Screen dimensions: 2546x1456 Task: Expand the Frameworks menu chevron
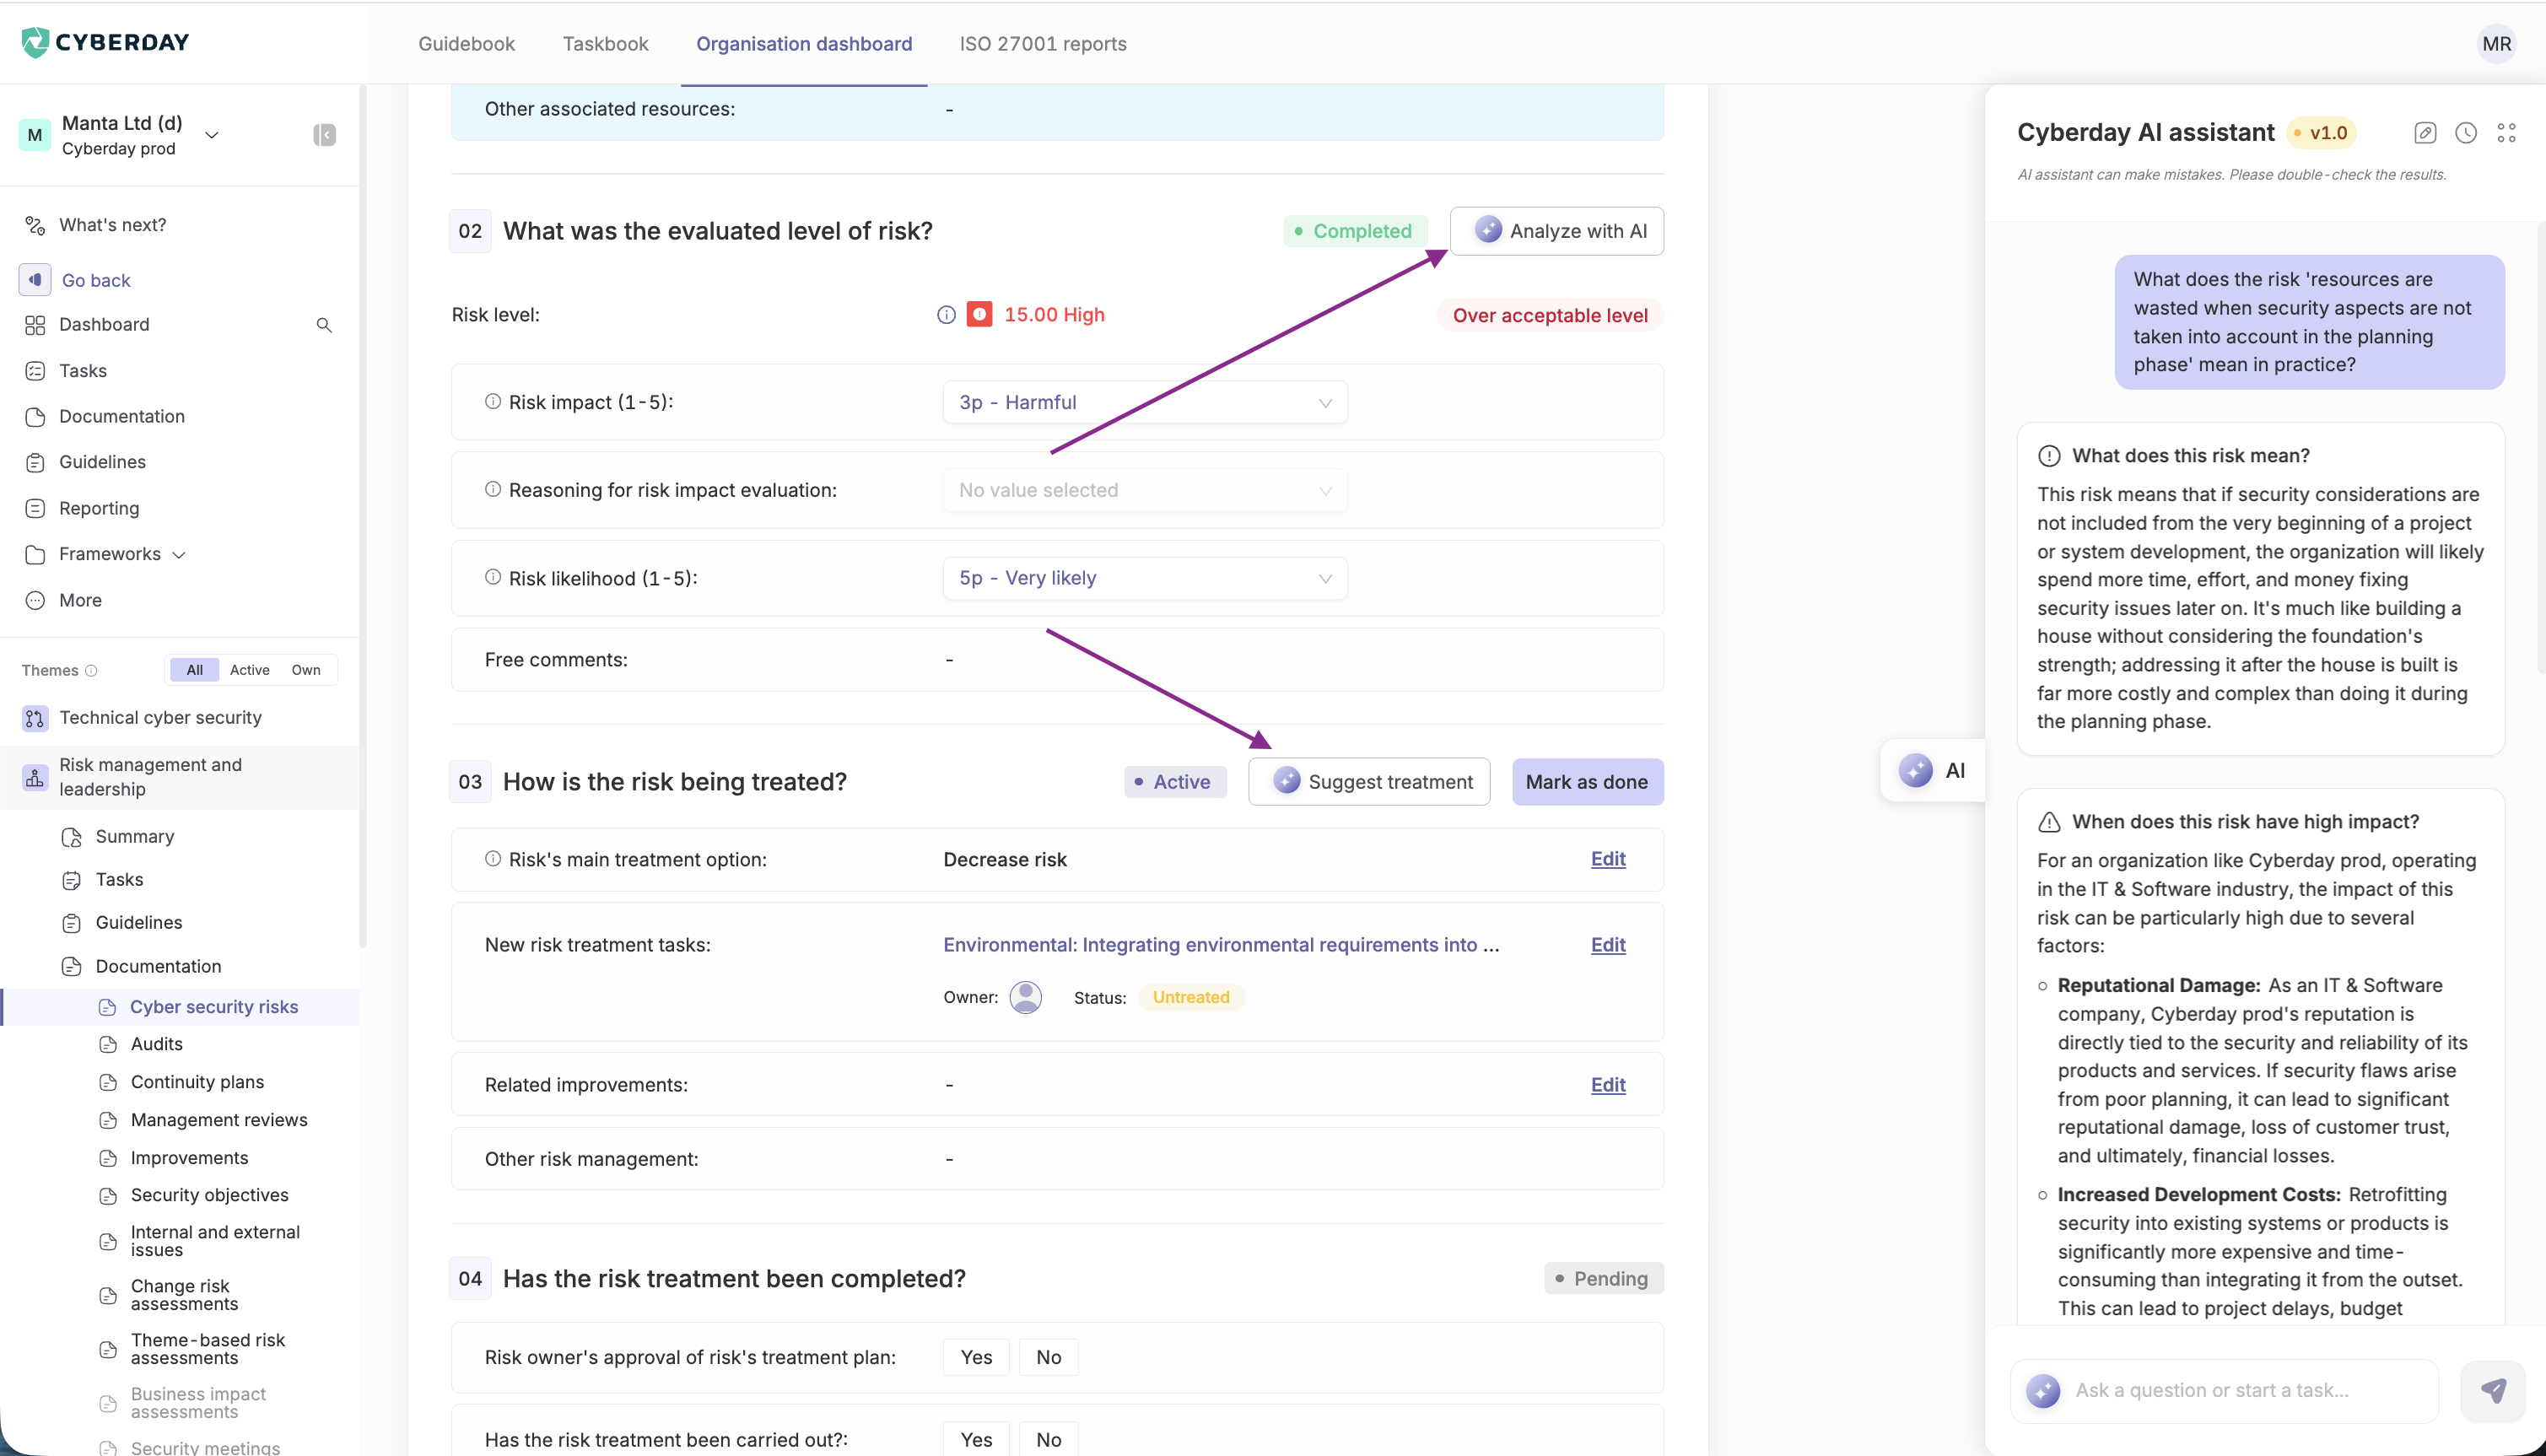180,555
